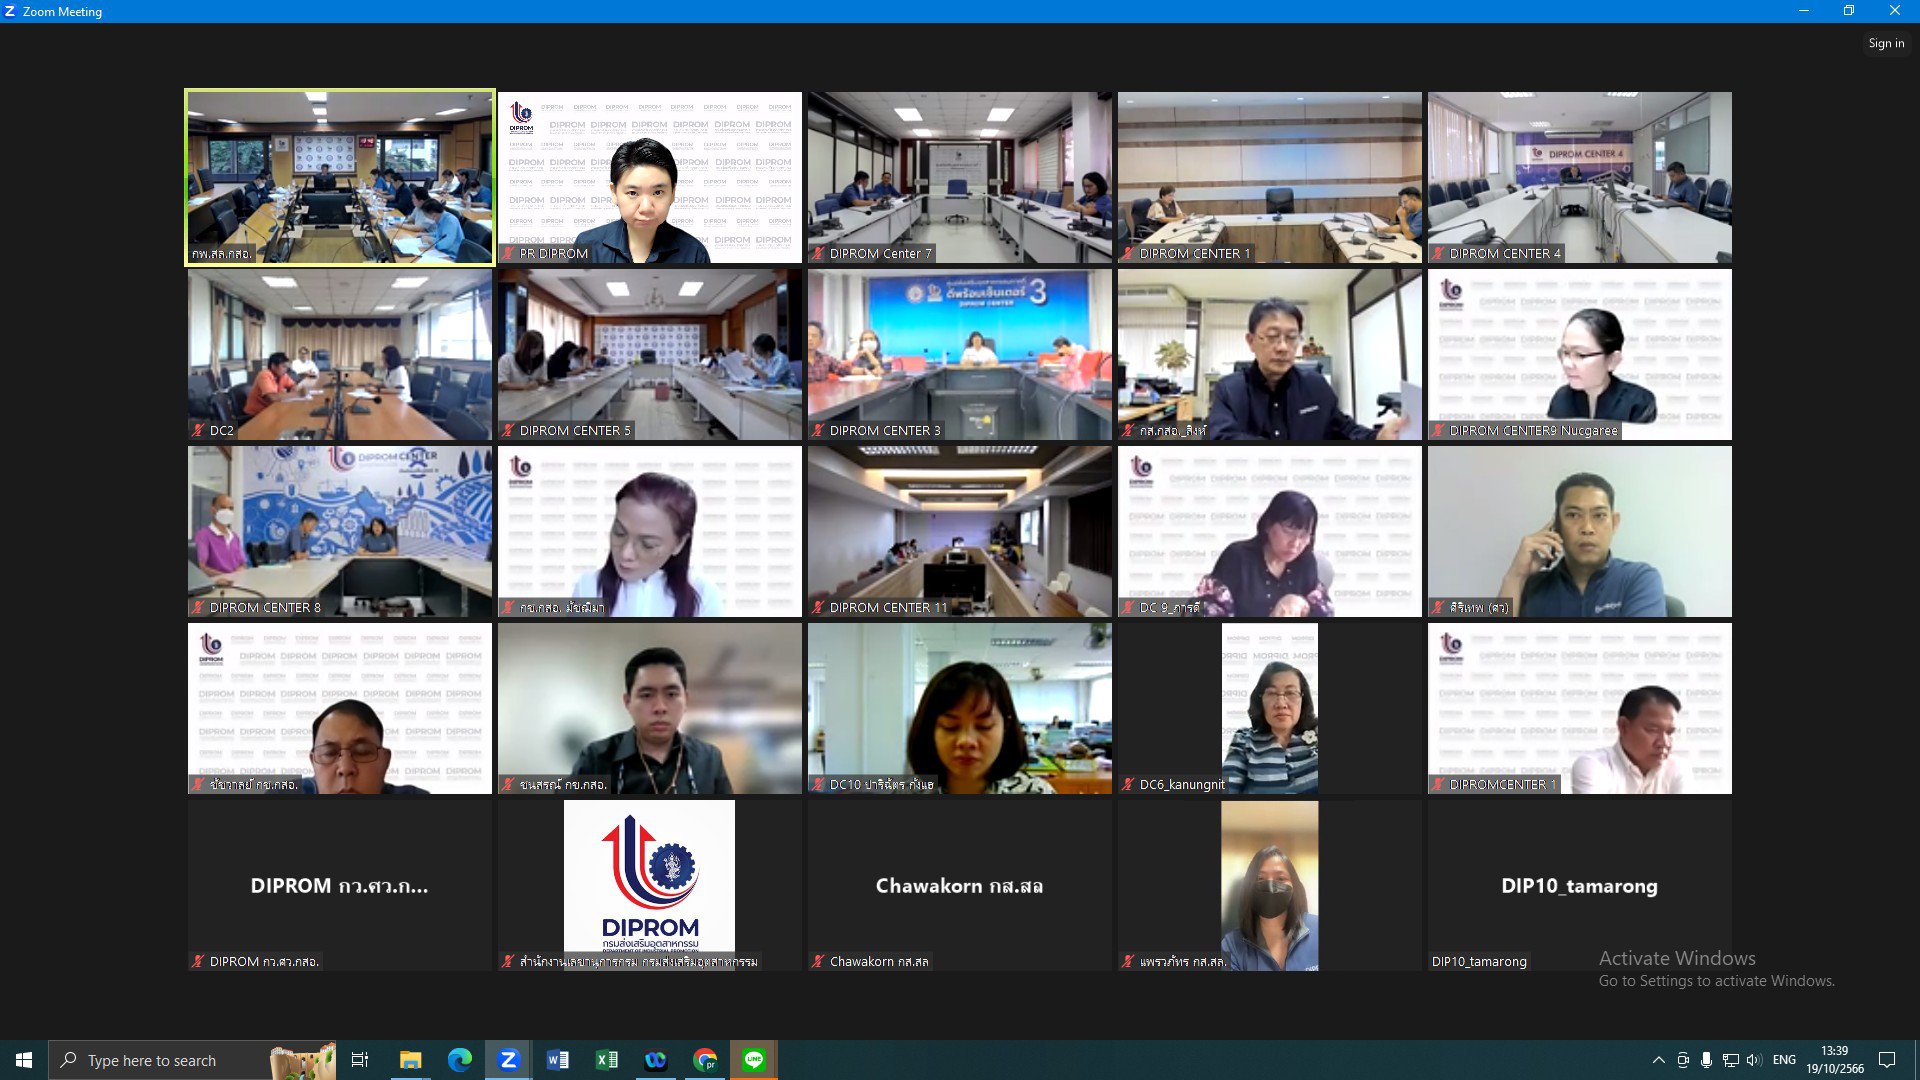The image size is (1920, 1080).
Task: Open the DIPROM CENTER 4 participant video
Action: (x=1580, y=177)
